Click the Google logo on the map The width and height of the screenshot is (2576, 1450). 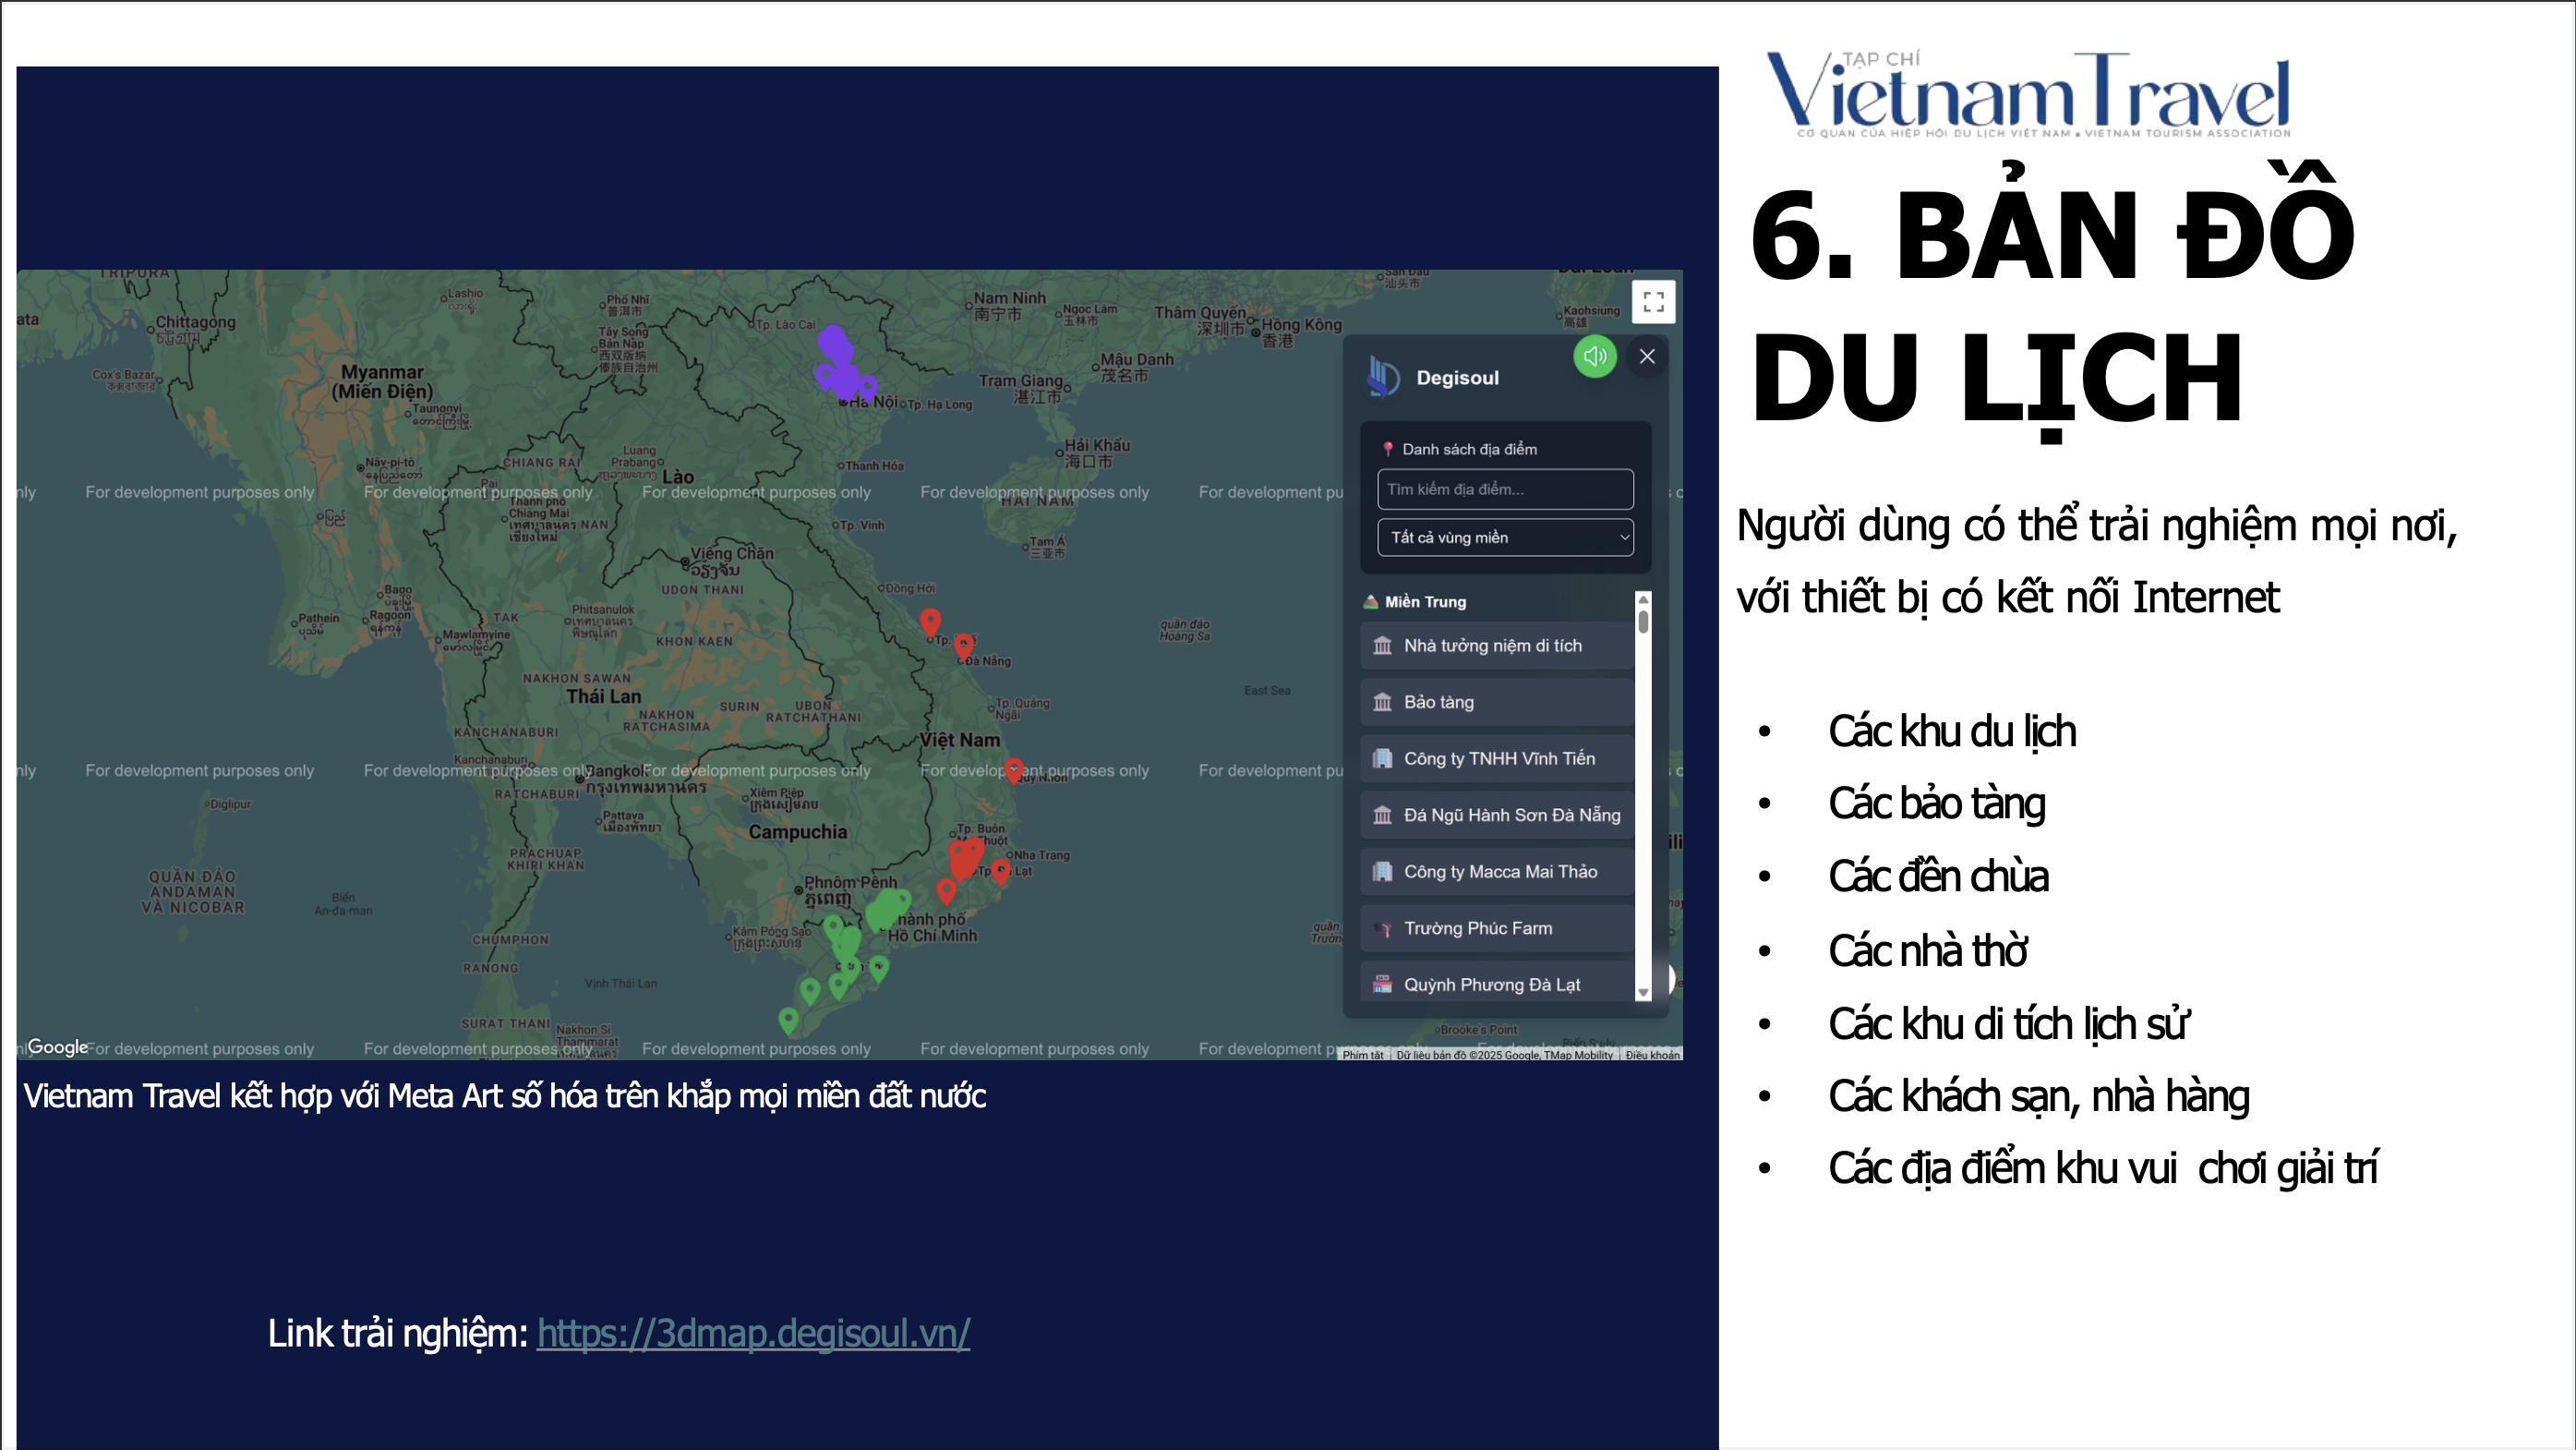click(x=57, y=1046)
